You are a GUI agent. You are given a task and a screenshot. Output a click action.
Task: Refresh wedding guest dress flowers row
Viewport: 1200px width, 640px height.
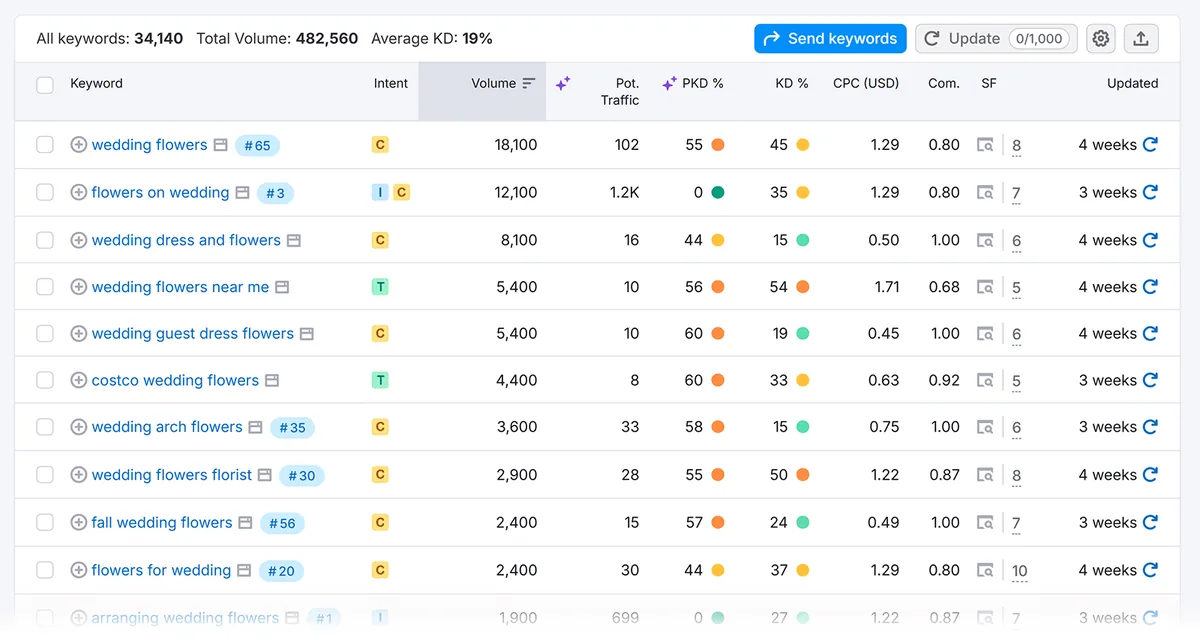coord(1150,333)
